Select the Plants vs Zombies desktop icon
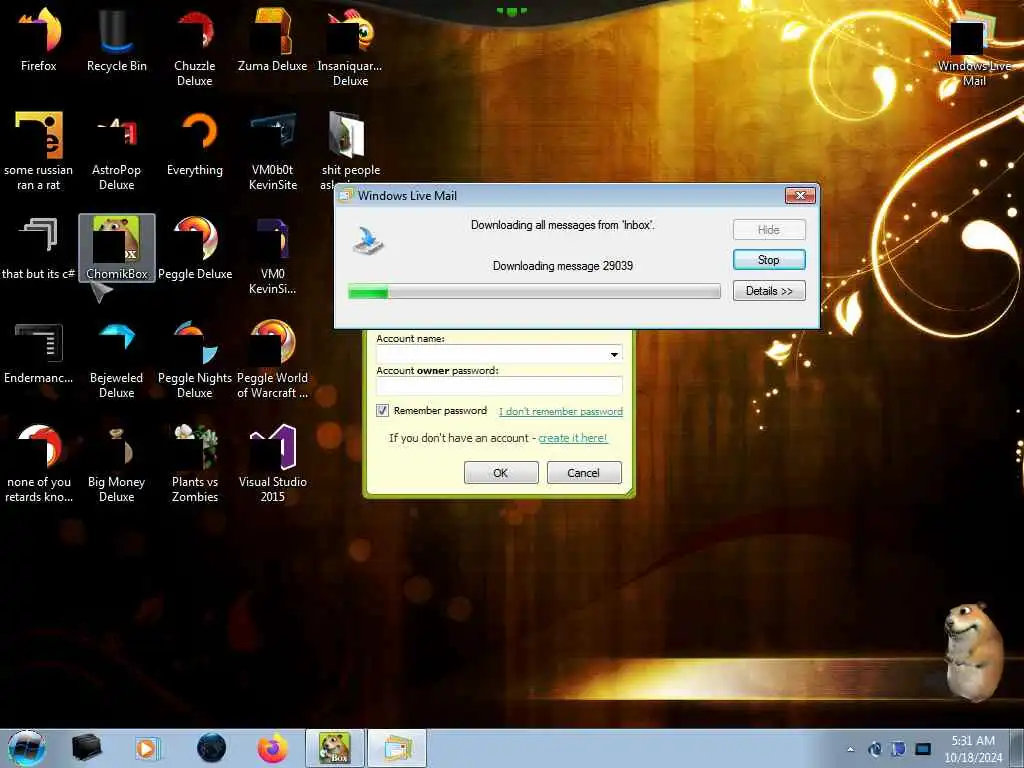 pyautogui.click(x=195, y=463)
